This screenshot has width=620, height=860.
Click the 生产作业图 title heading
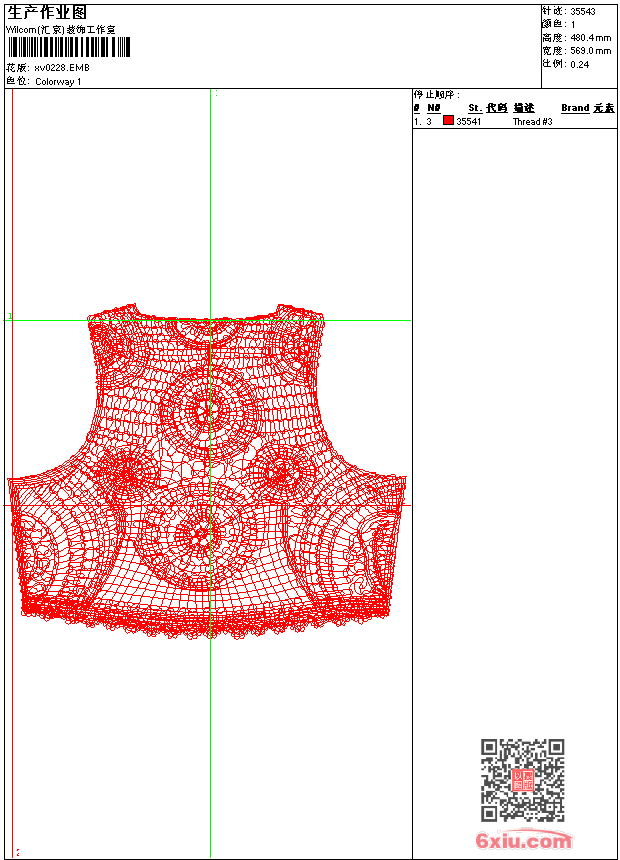47,12
